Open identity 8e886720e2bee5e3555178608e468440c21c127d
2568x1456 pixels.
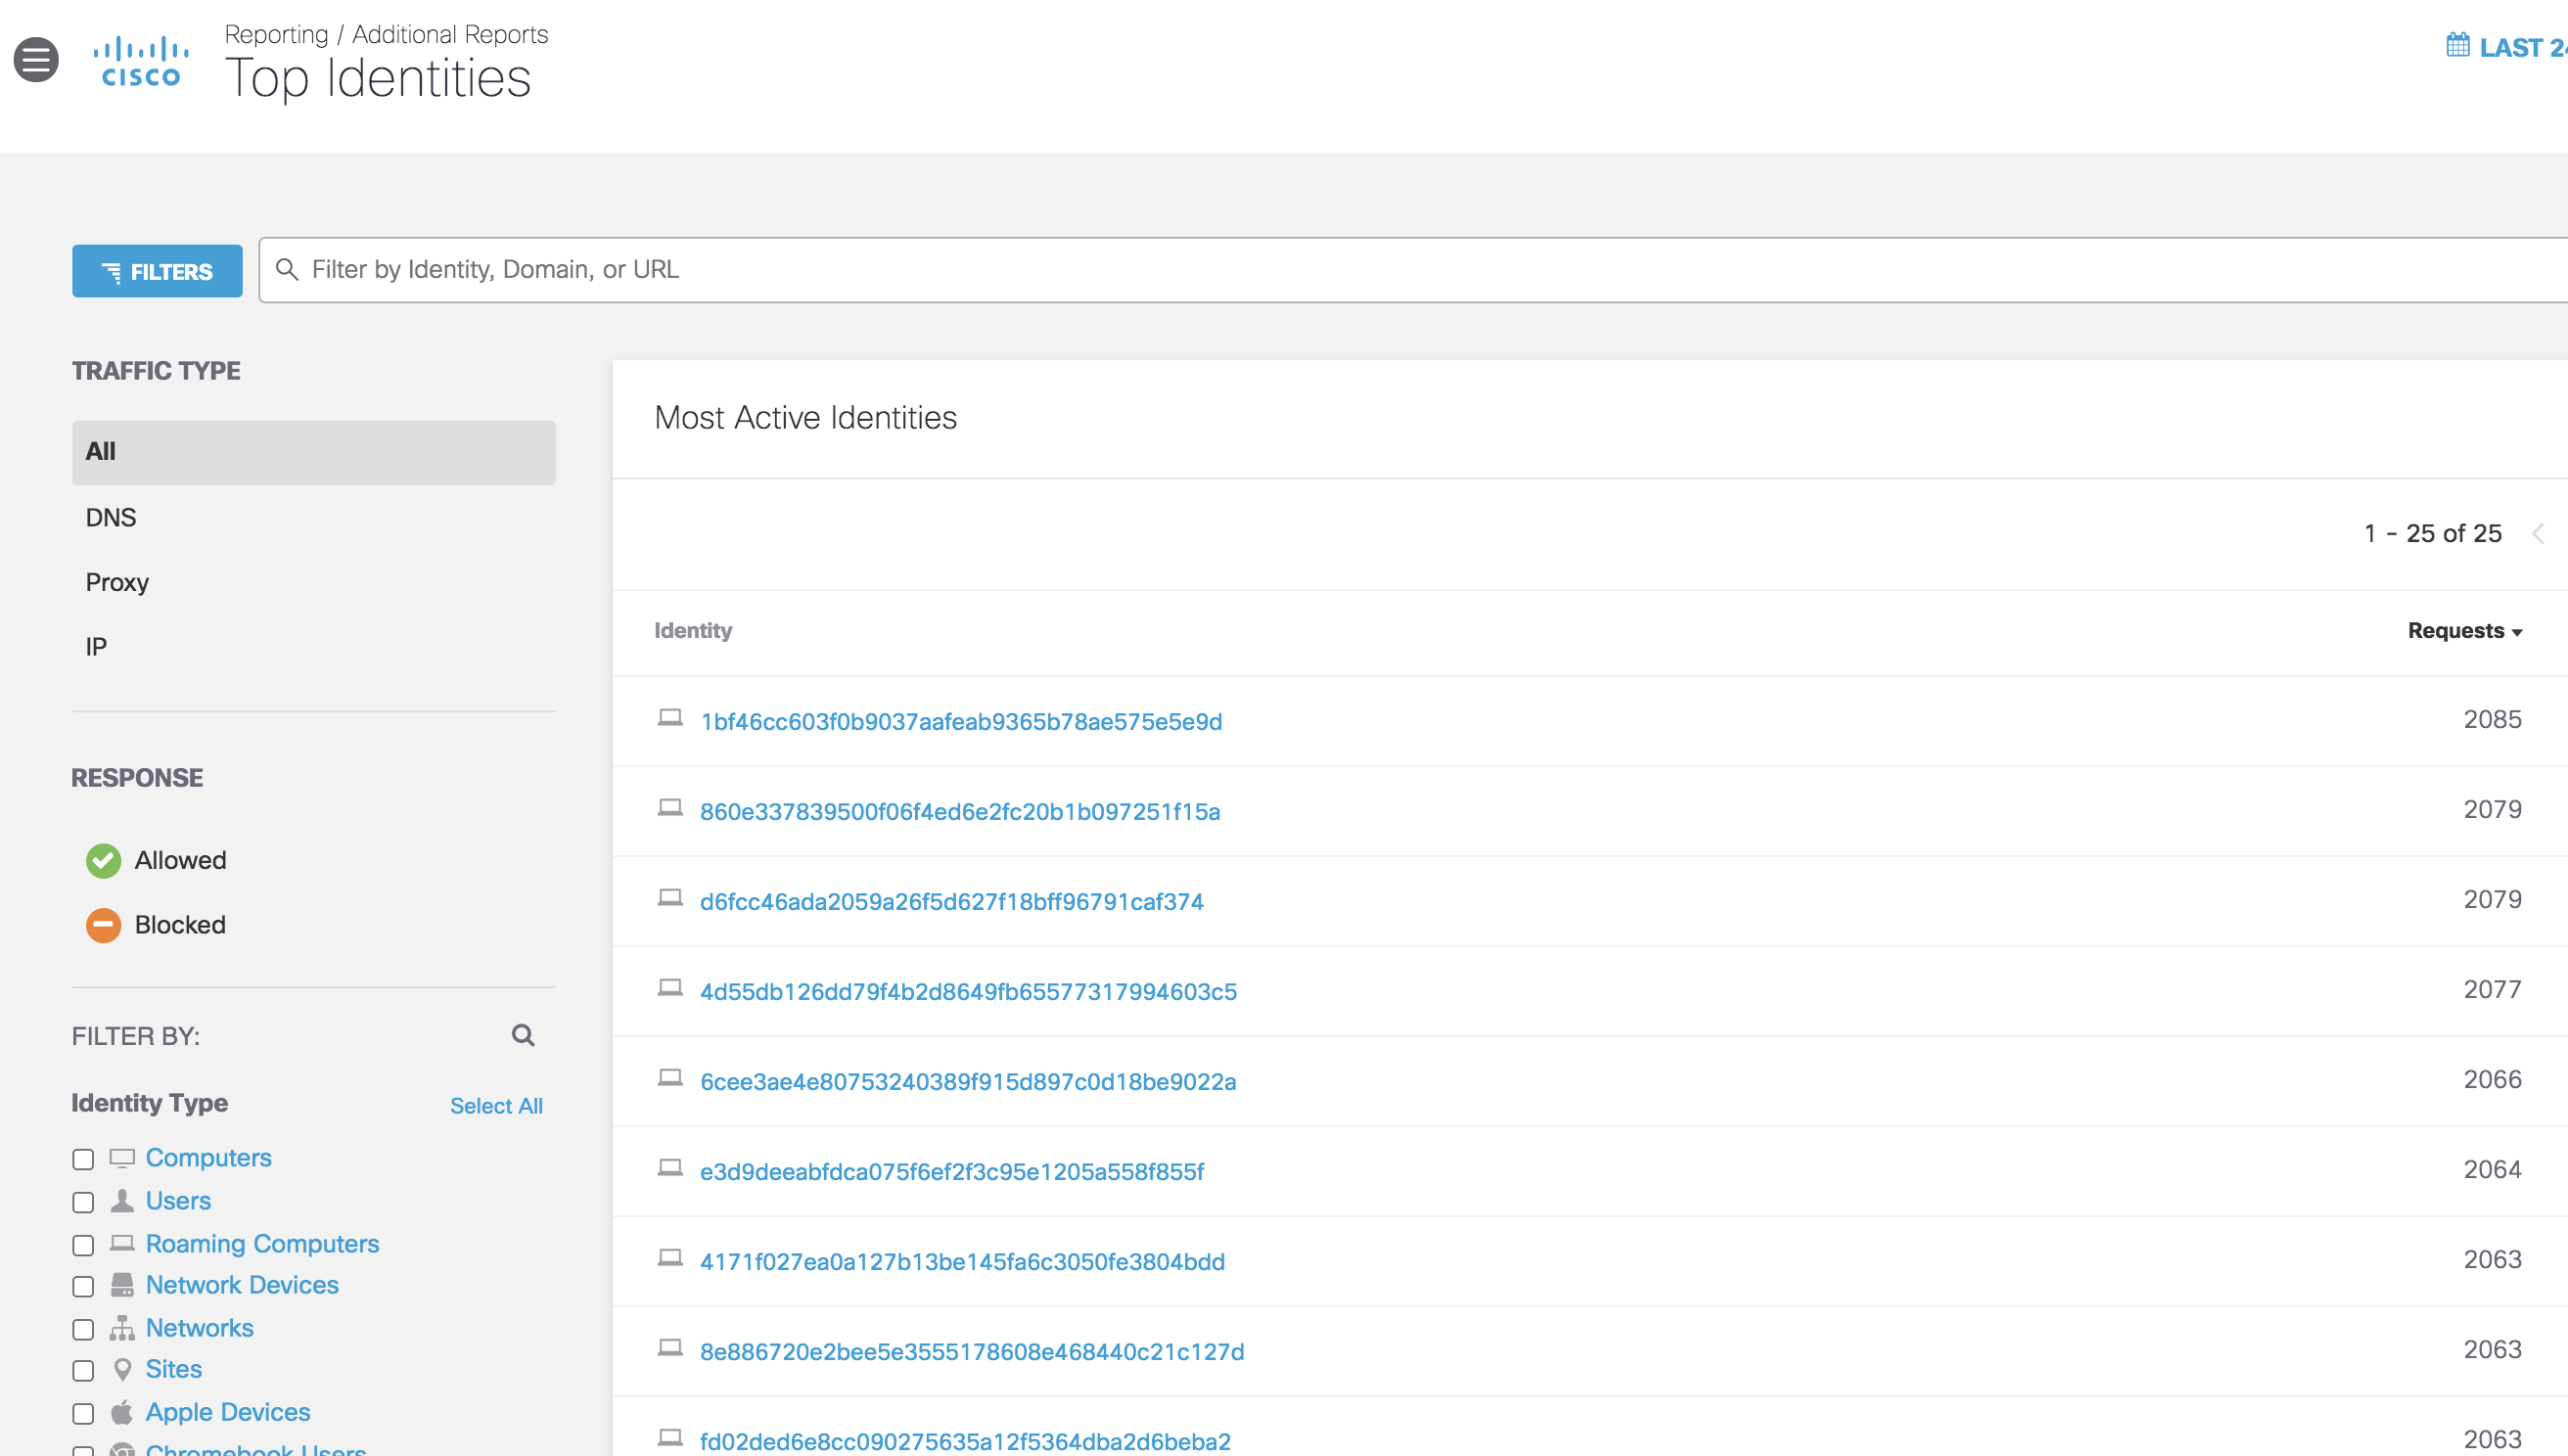972,1351
